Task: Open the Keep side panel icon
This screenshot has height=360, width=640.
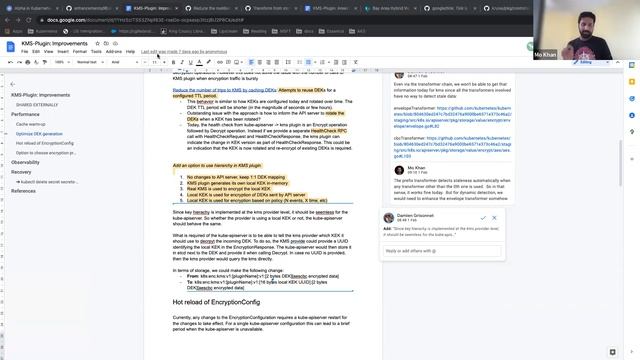Action: click(x=632, y=82)
